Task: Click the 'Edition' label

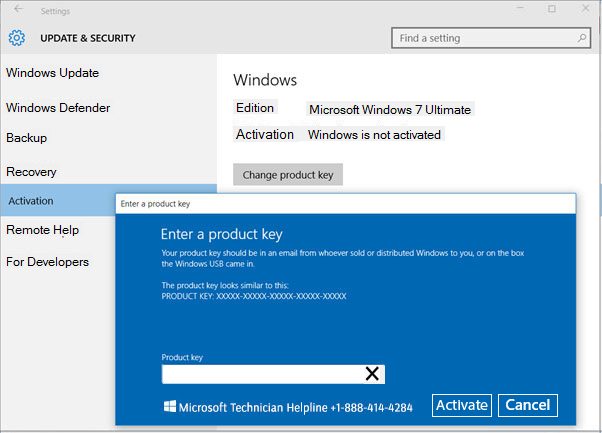Action: click(x=255, y=108)
